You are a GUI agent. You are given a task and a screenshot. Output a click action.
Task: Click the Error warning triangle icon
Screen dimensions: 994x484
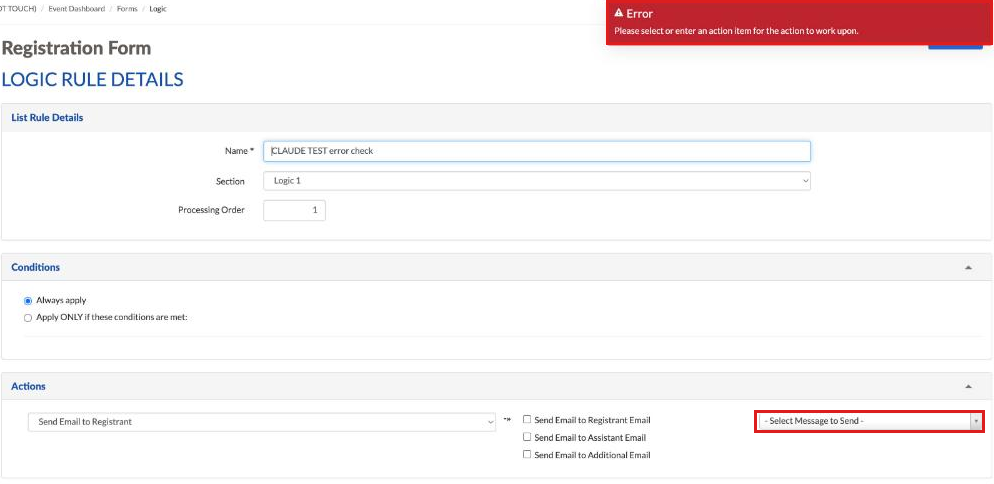[619, 13]
